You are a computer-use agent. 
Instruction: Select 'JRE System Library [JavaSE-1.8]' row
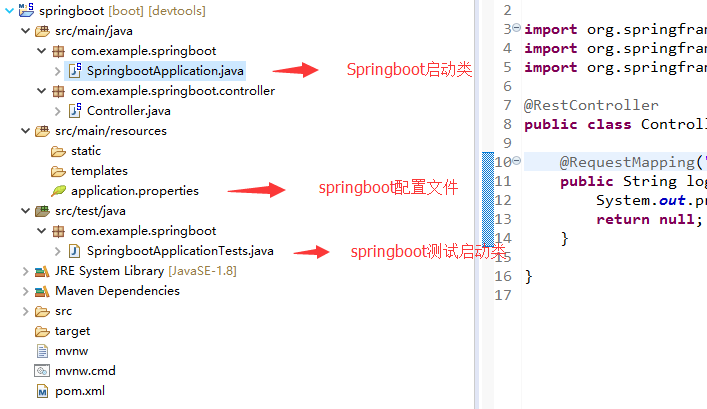146,271
